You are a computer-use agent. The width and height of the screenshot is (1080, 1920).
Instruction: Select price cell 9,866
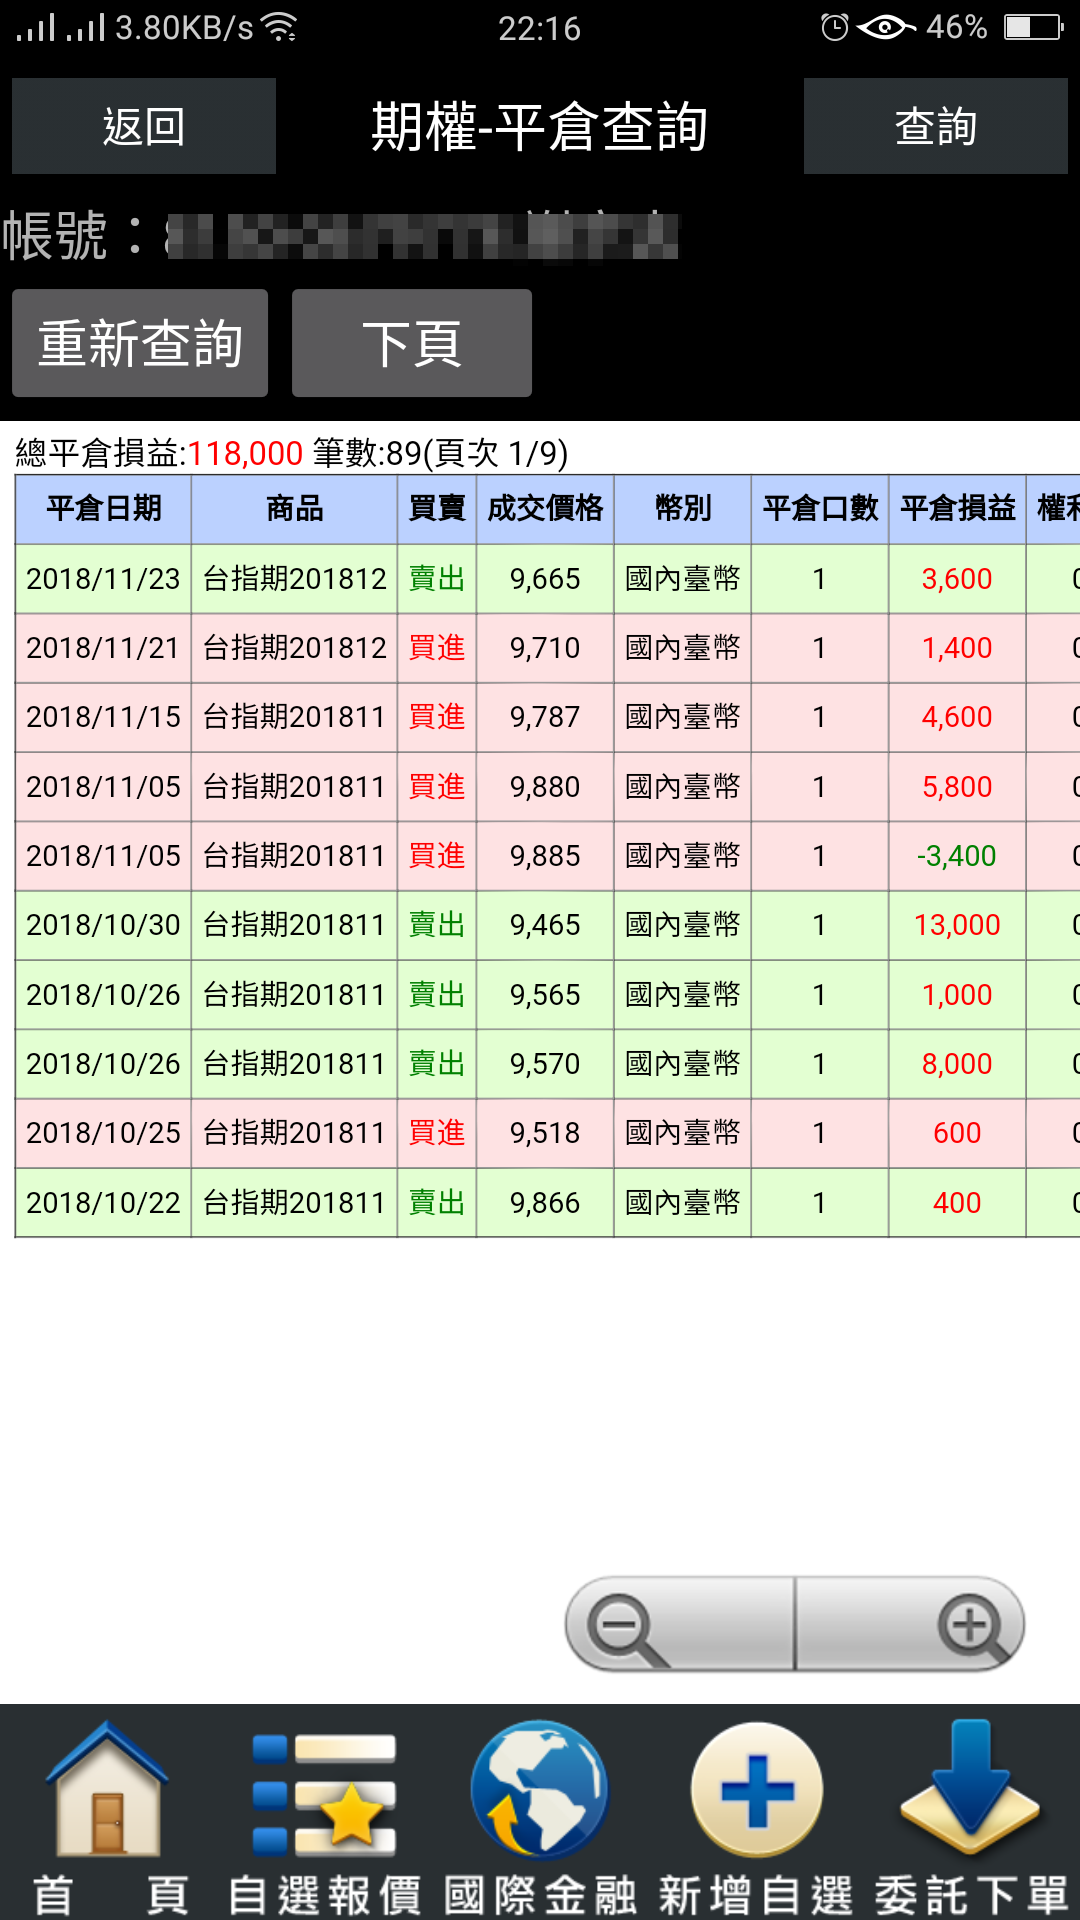click(x=545, y=1203)
